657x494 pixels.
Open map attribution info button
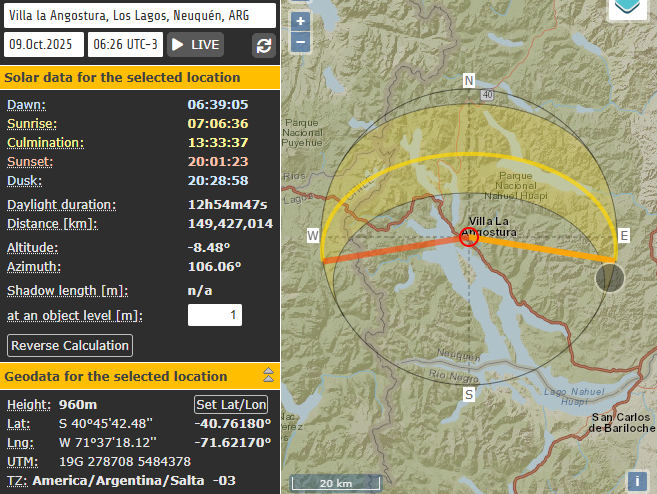pos(636,481)
